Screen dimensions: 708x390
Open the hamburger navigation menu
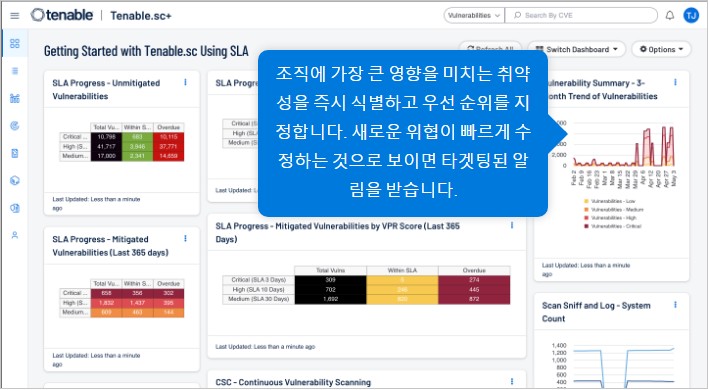coord(14,16)
